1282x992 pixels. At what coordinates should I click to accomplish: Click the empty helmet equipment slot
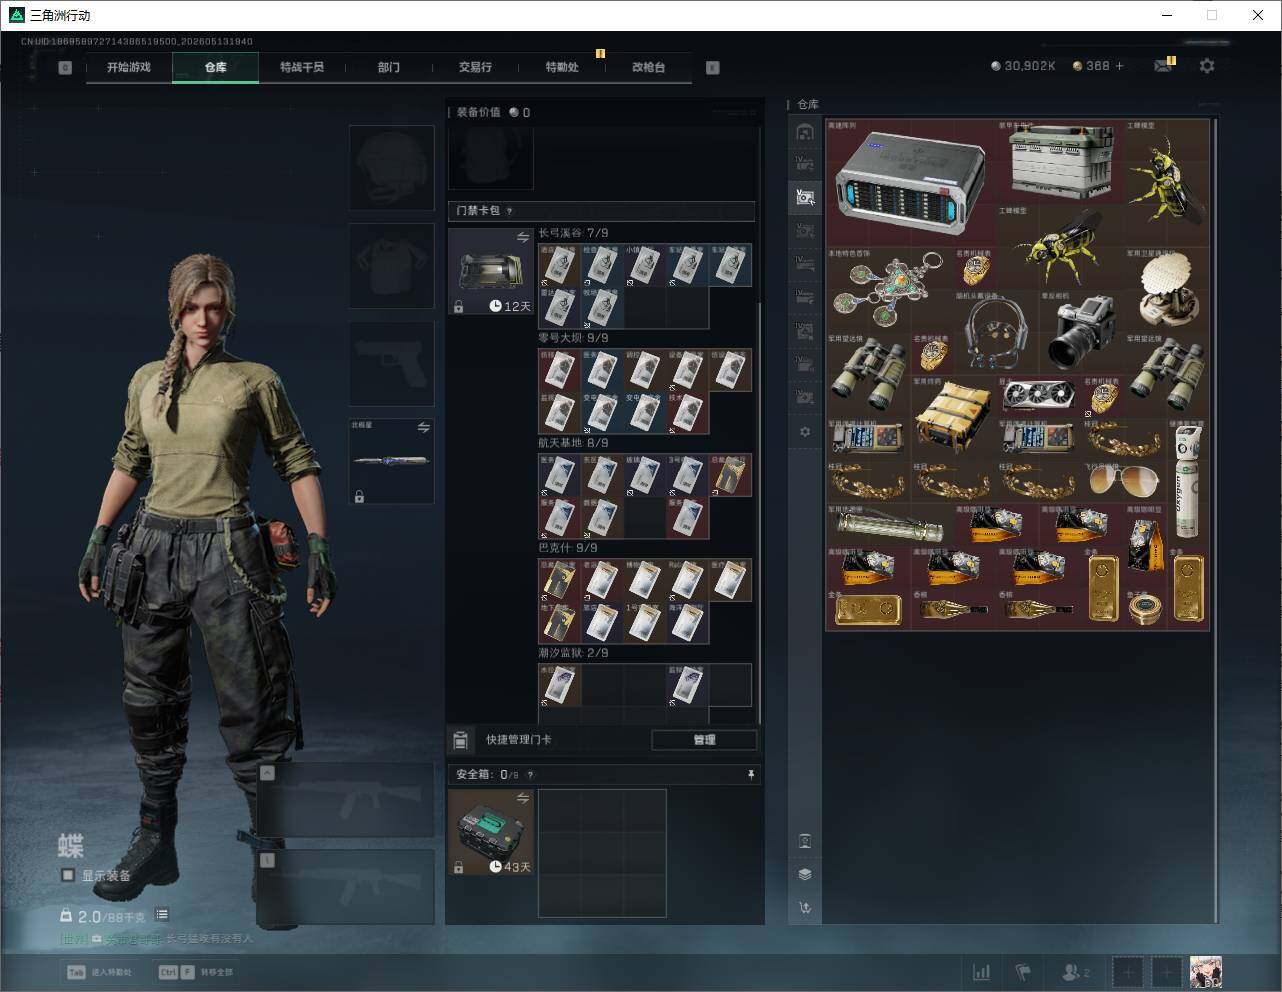pos(391,167)
